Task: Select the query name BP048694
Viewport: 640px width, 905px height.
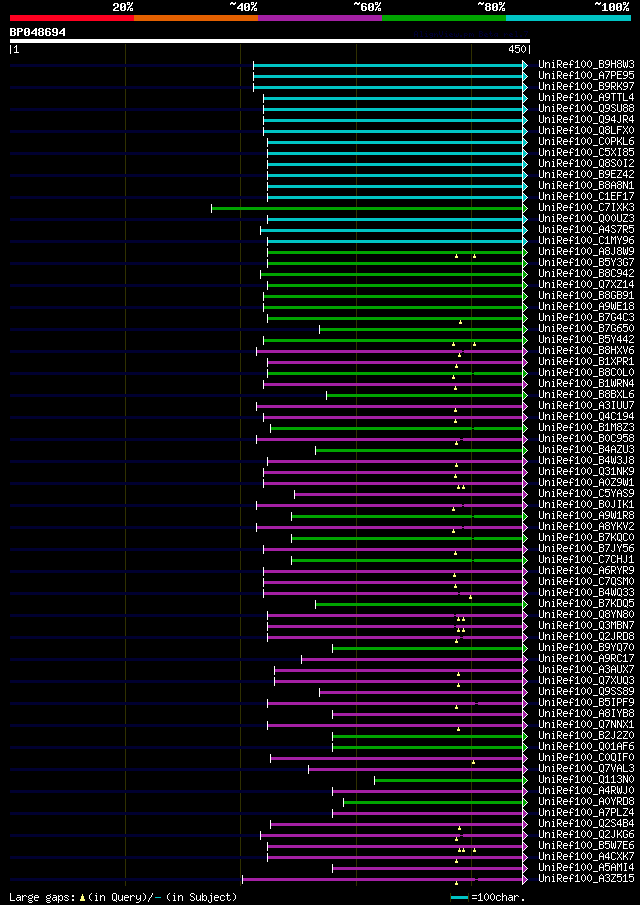Action: [x=38, y=32]
